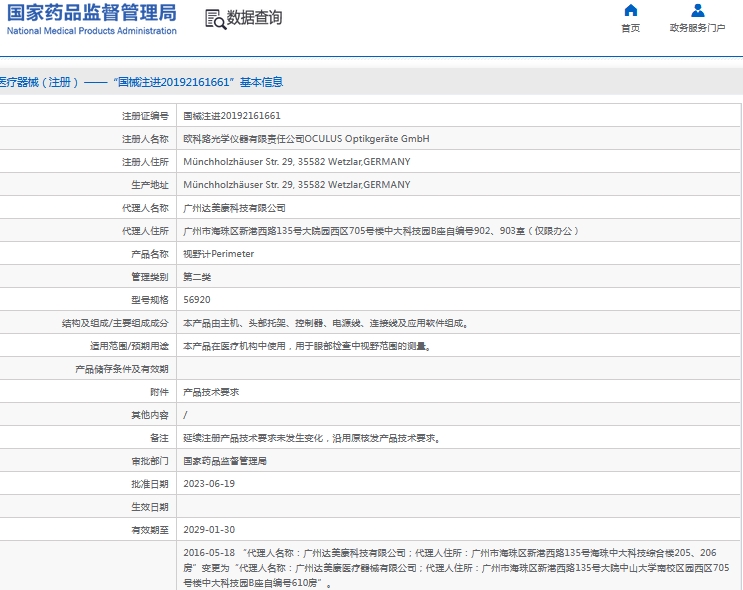
Task: Select the 第二类 management category value
Action: tap(197, 277)
